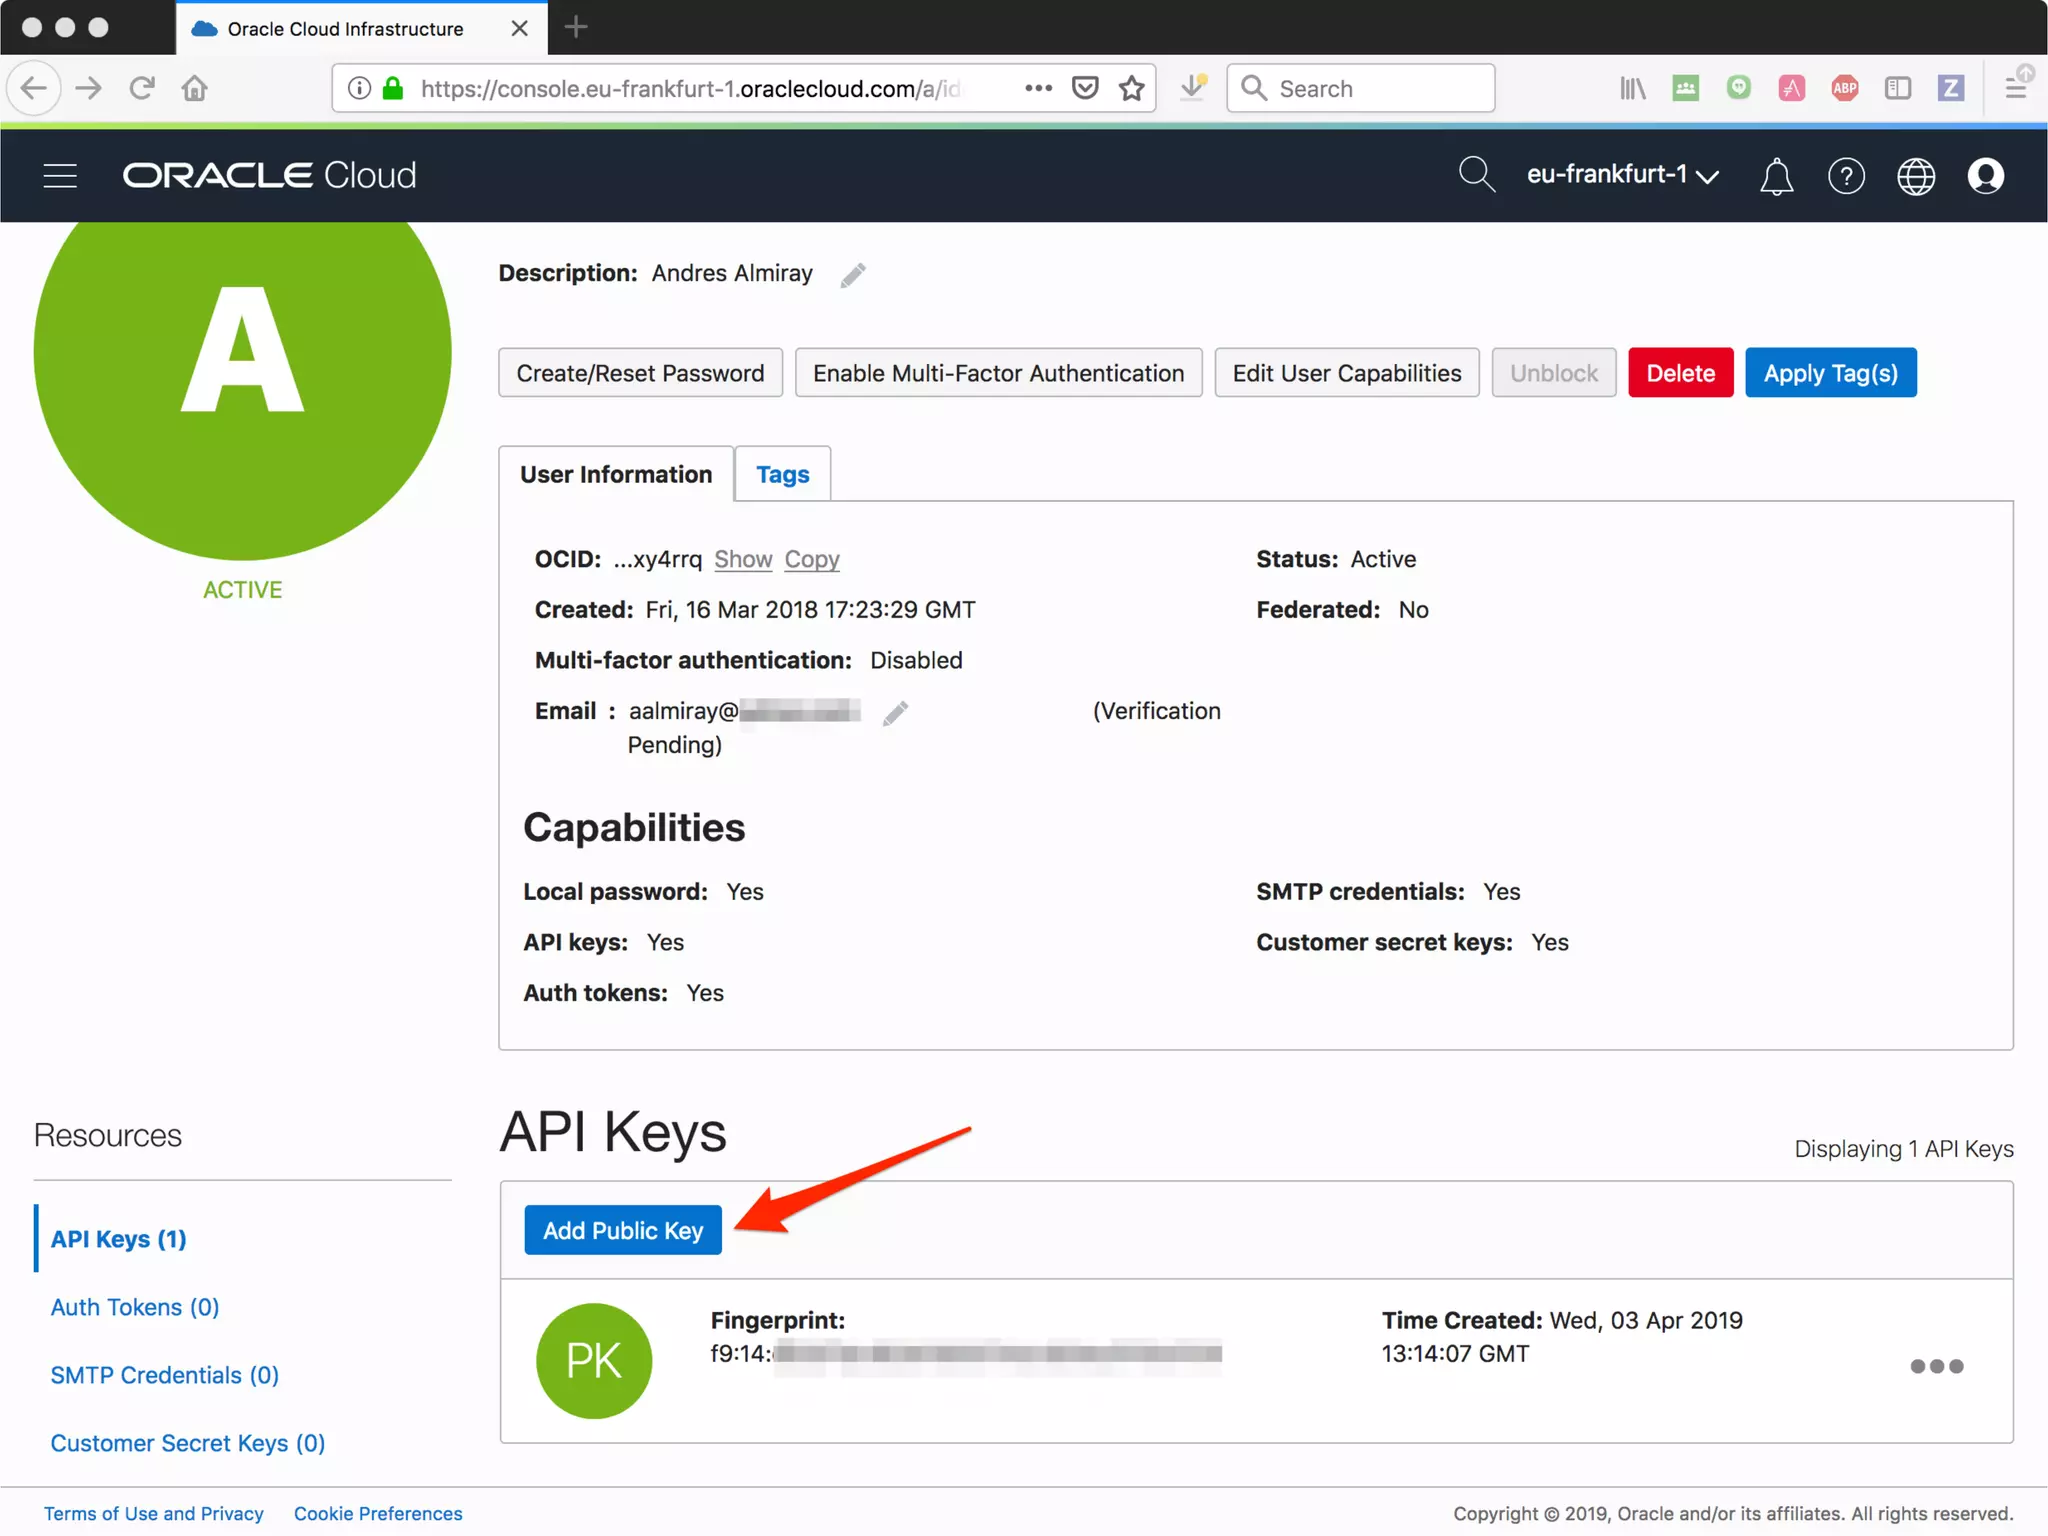The width and height of the screenshot is (2048, 1536).
Task: Select the User Information tab
Action: [x=616, y=474]
